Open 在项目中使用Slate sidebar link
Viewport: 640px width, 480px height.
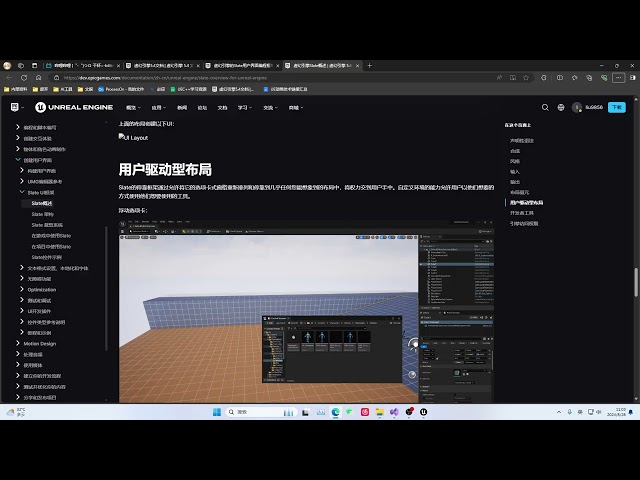[x=51, y=247]
